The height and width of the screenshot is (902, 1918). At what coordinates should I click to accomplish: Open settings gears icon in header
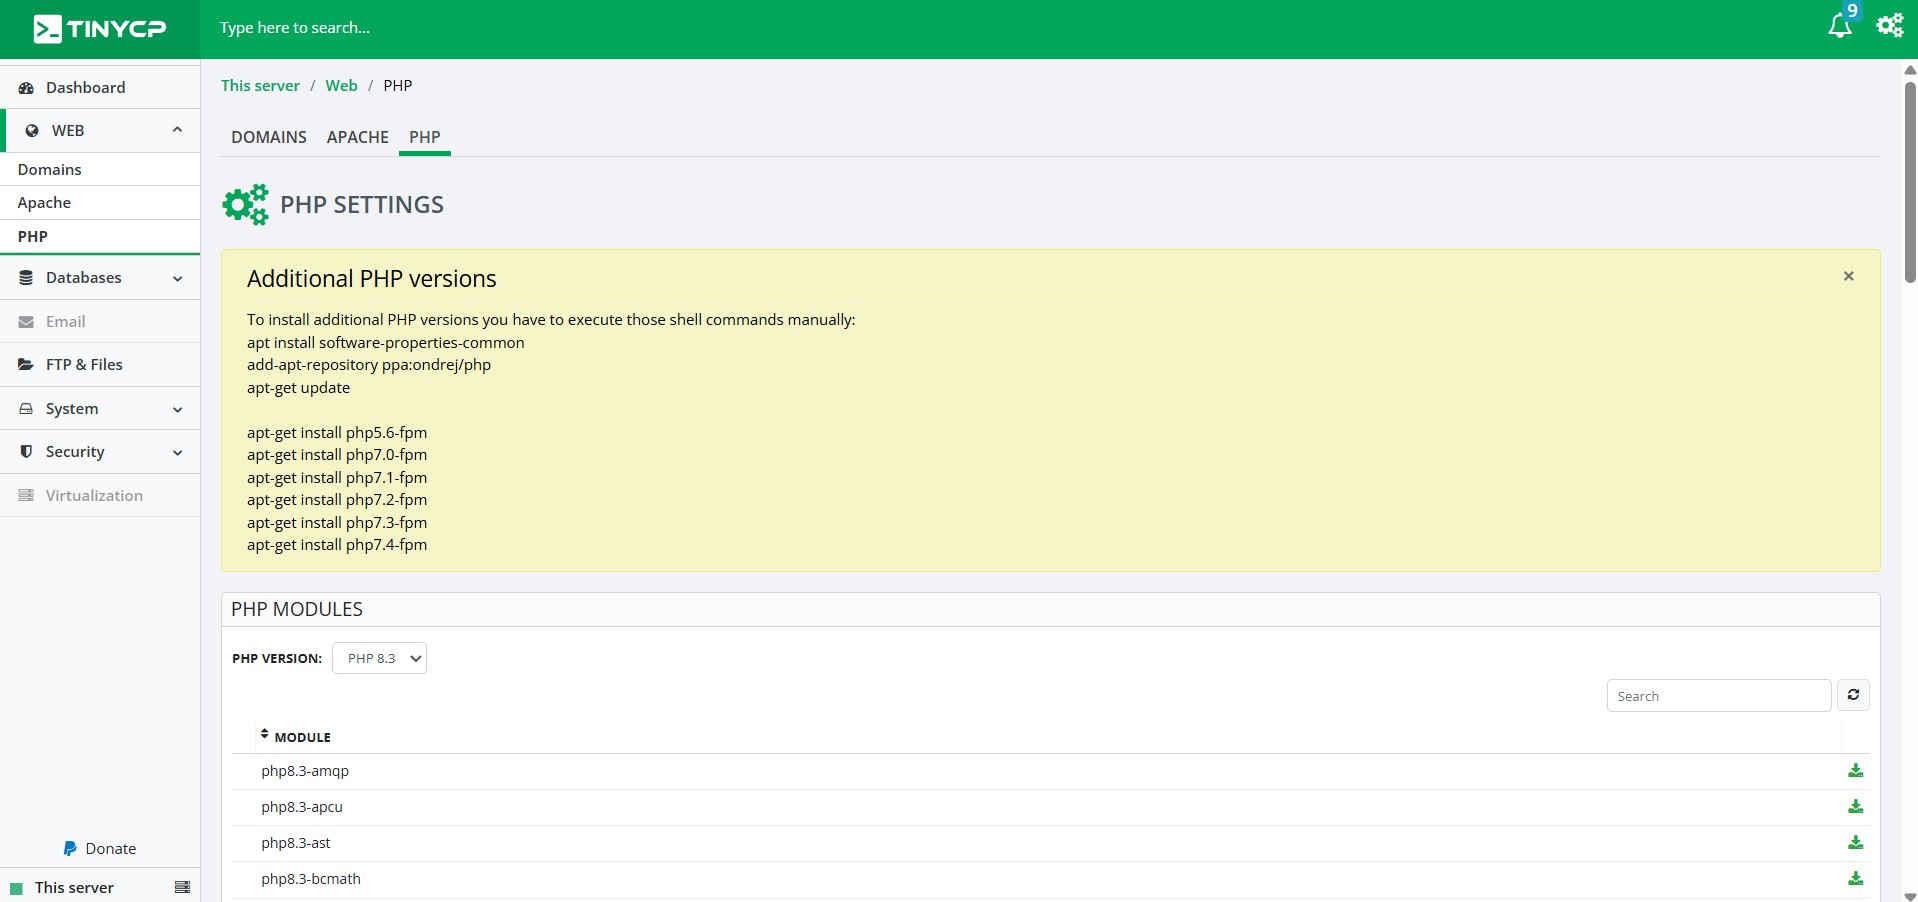click(1889, 26)
